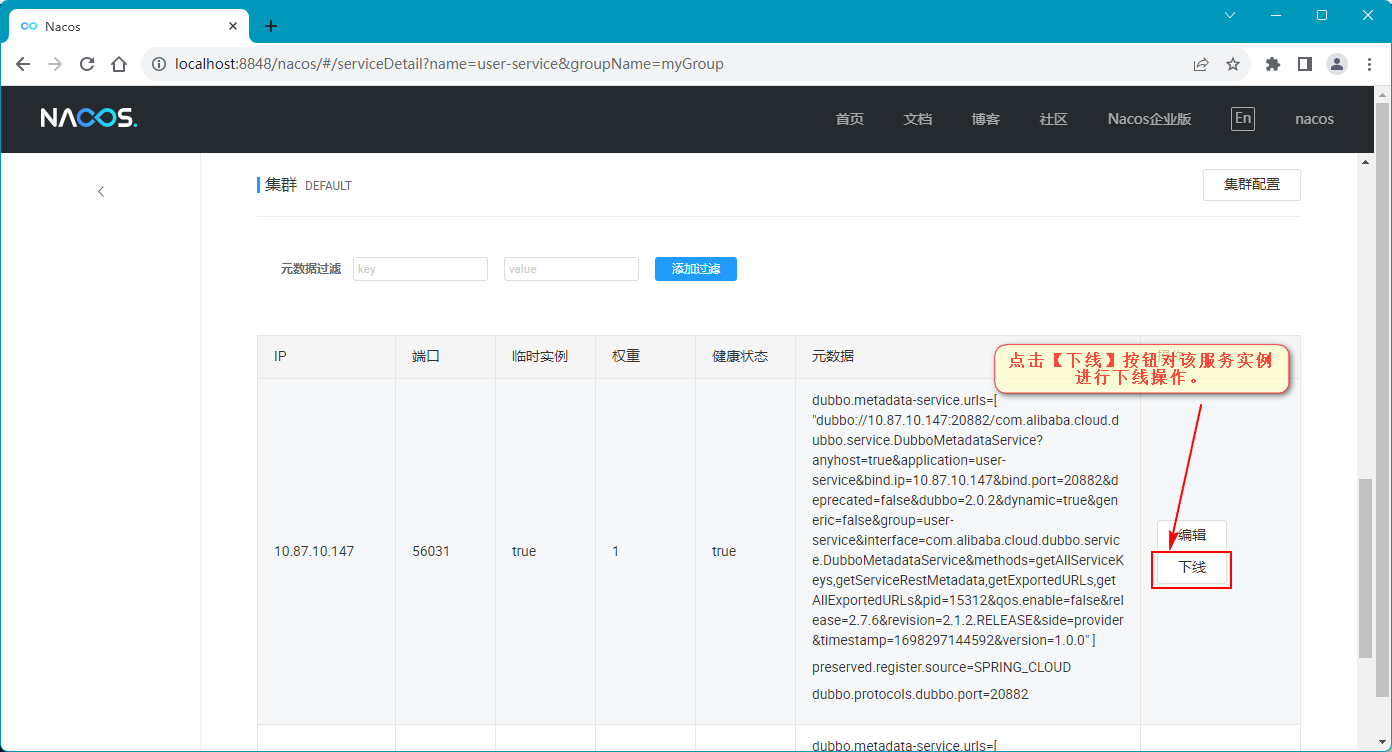Click 下线 for instance 10.87.10.147
The width and height of the screenshot is (1392, 752).
(x=1192, y=568)
